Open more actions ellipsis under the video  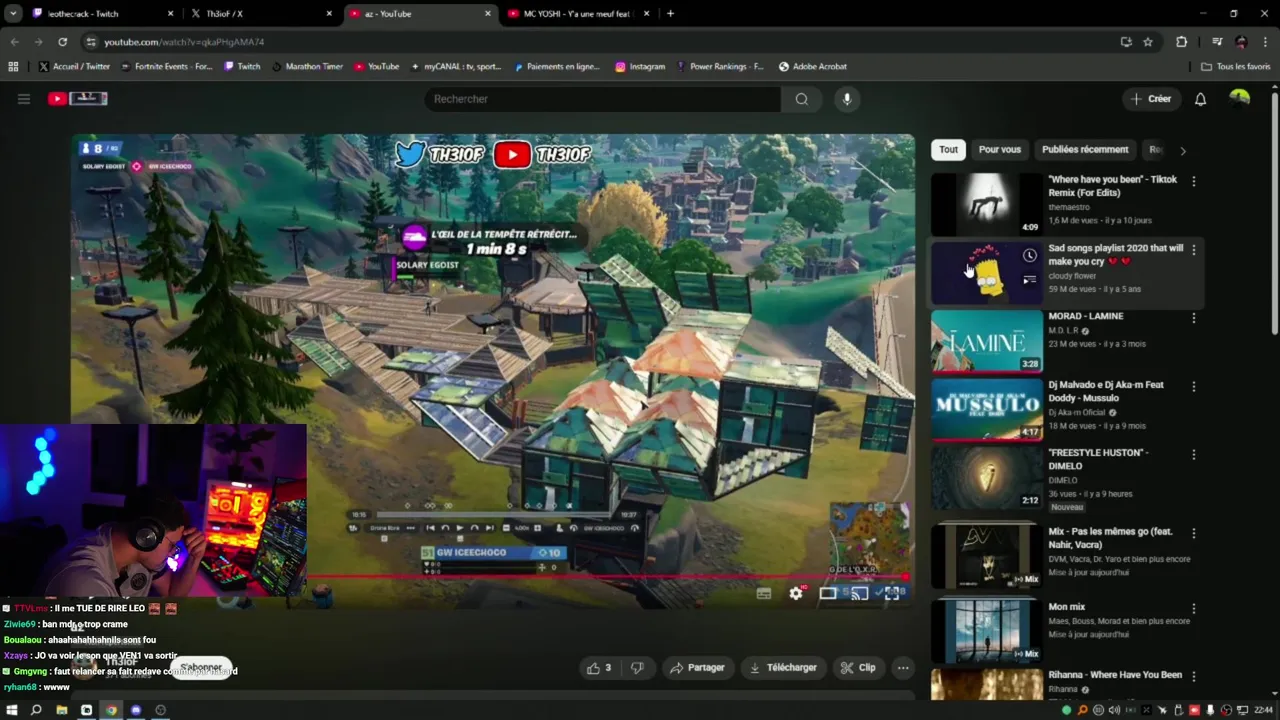(x=903, y=668)
